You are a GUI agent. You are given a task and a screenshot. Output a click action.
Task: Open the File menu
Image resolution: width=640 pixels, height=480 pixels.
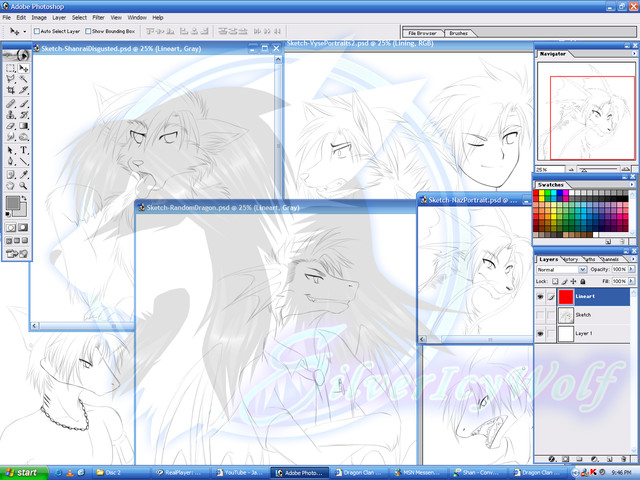(x=7, y=18)
